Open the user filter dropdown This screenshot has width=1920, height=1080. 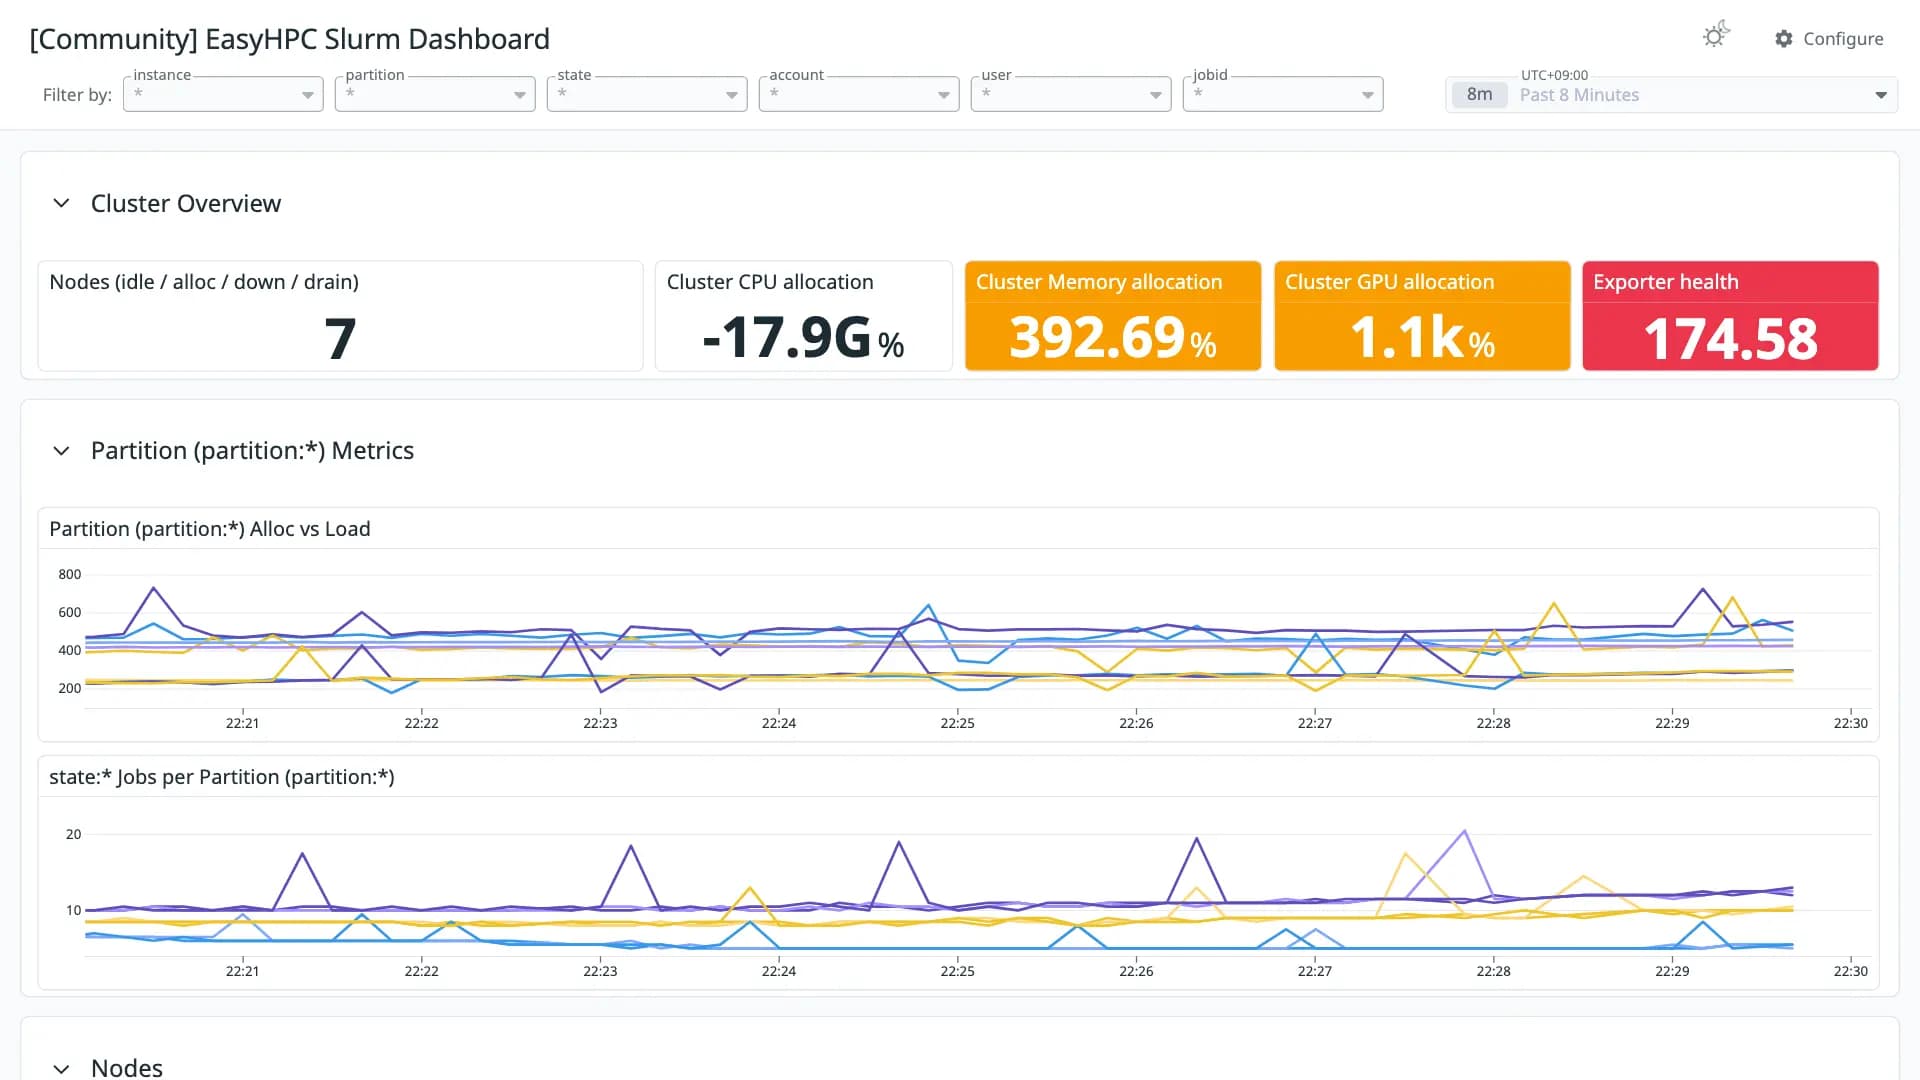coord(1071,94)
